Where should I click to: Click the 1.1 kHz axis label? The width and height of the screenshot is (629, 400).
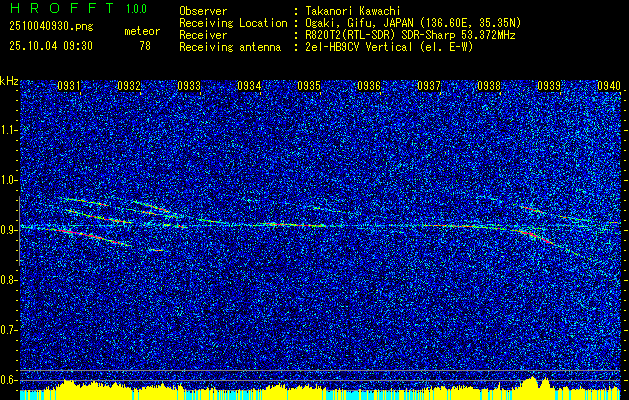[x=8, y=130]
